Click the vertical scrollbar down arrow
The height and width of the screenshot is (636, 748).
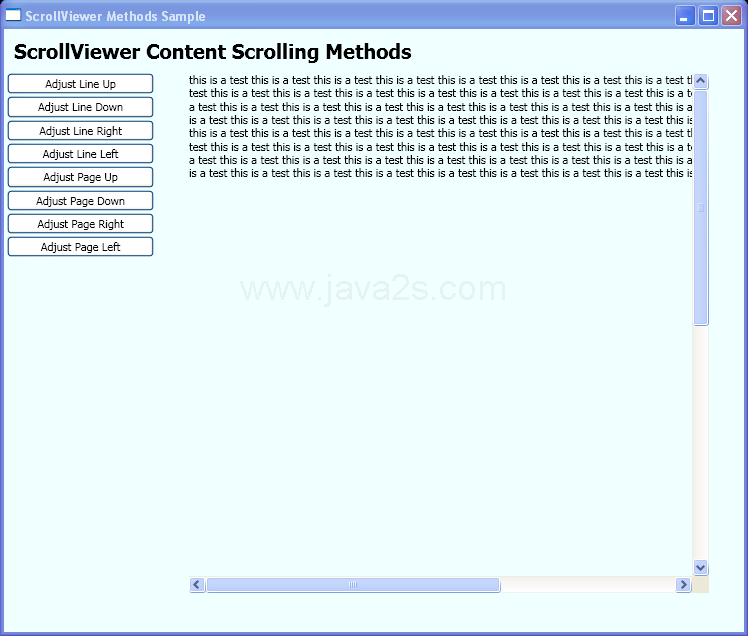point(700,567)
